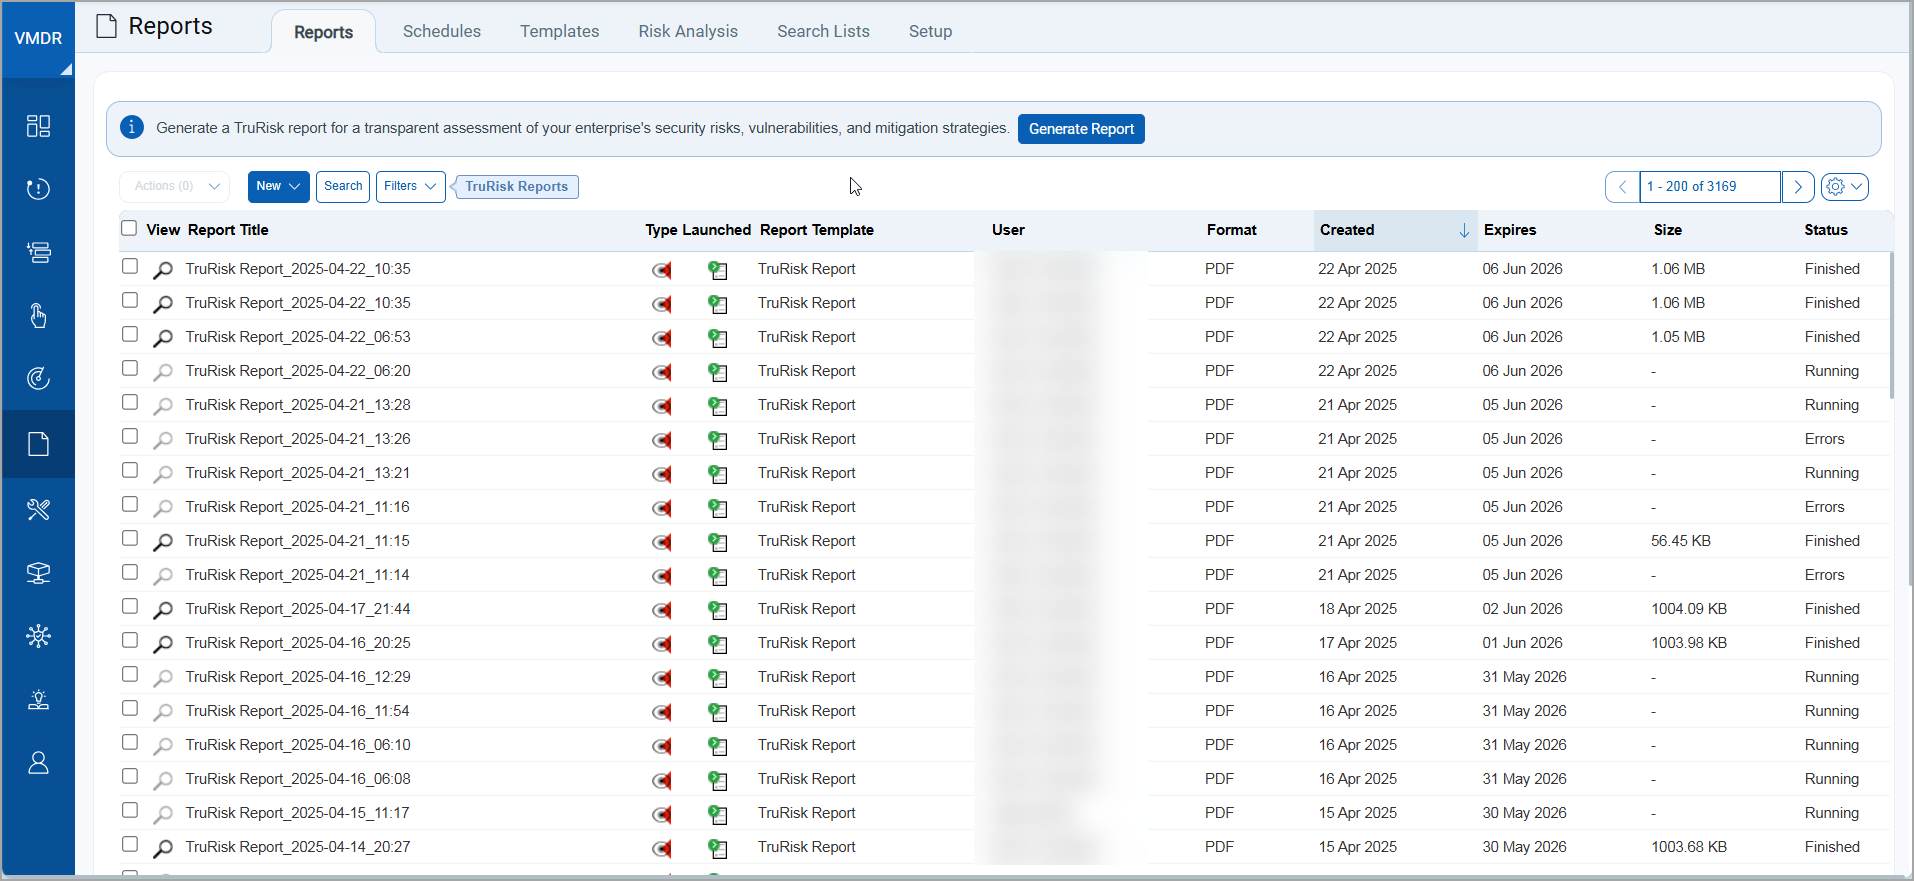Open the radar scan icon in sidebar
Viewport: 1914px width, 881px height.
click(38, 379)
